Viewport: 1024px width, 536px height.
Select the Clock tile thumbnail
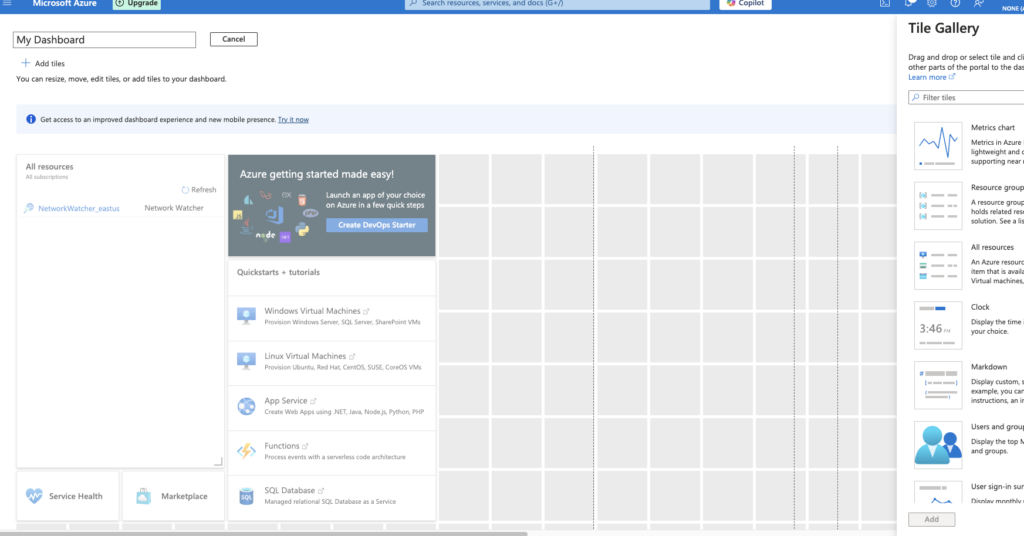tap(938, 325)
